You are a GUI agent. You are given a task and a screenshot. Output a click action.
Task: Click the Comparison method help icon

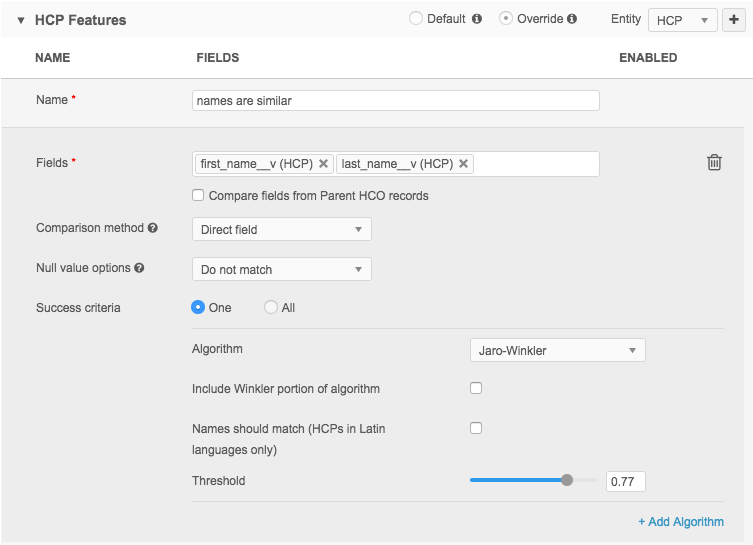click(x=153, y=228)
